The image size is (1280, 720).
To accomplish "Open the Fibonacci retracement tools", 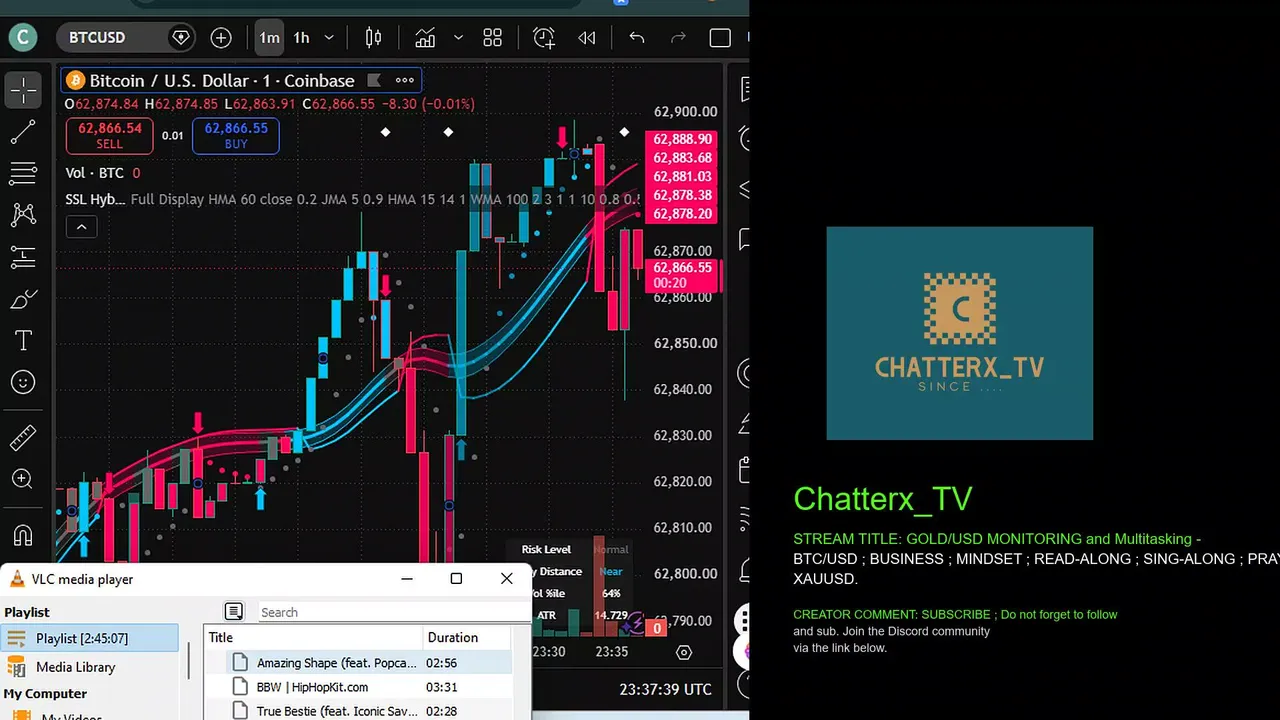I will tap(23, 173).
